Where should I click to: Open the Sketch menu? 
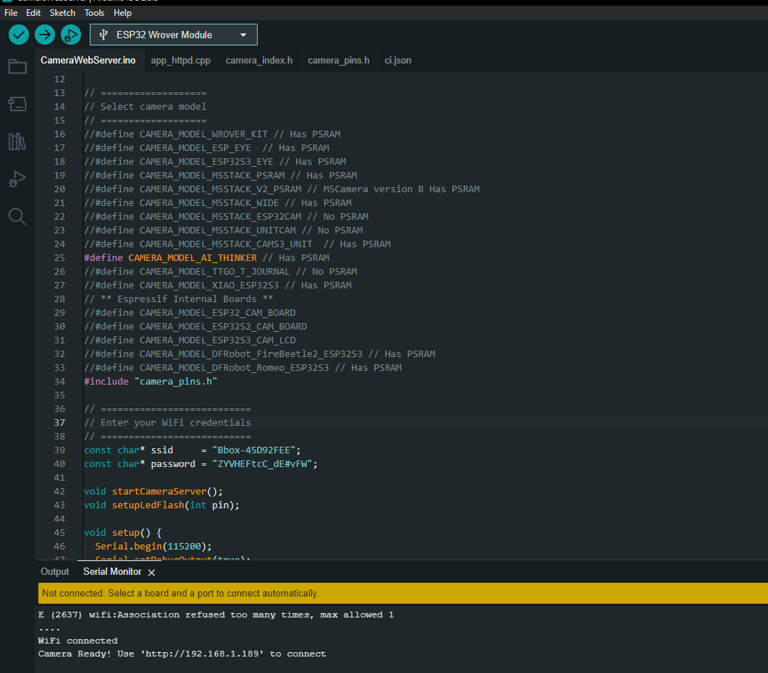(62, 13)
